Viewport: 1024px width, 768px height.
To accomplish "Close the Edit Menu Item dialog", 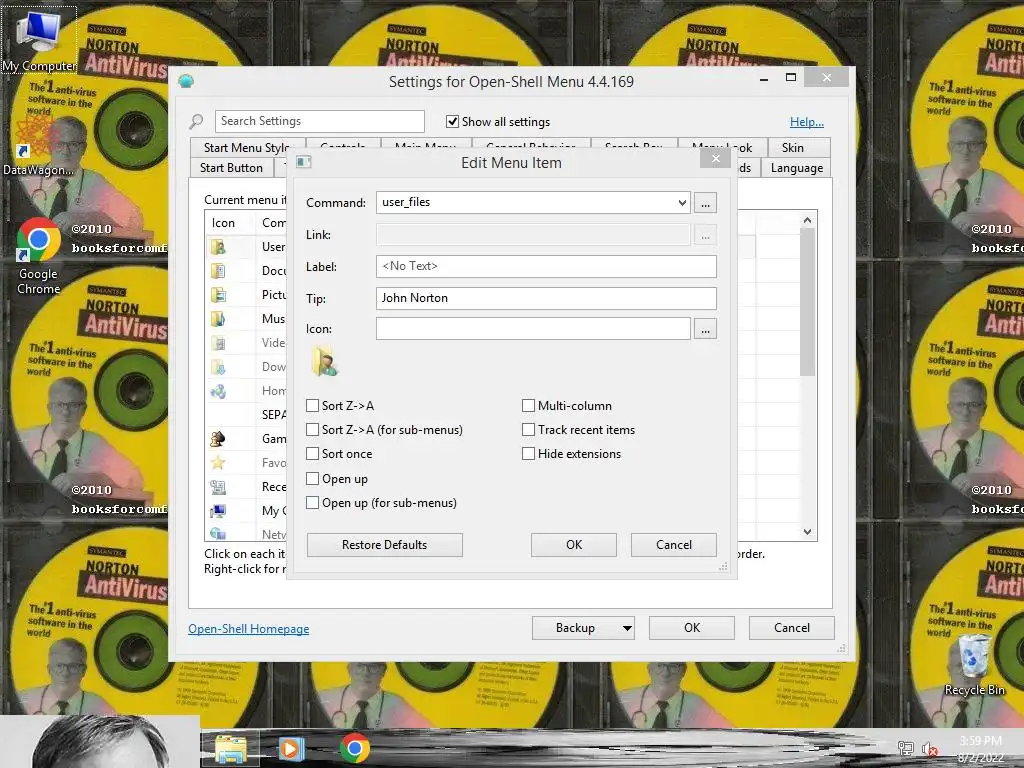I will (715, 159).
